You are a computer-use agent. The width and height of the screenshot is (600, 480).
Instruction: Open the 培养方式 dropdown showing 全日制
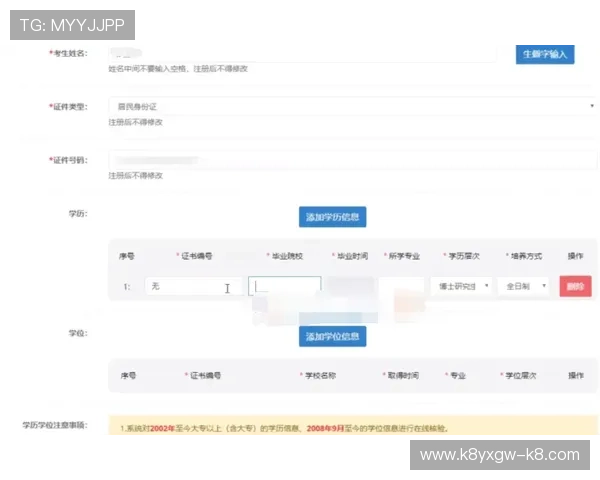(x=523, y=286)
